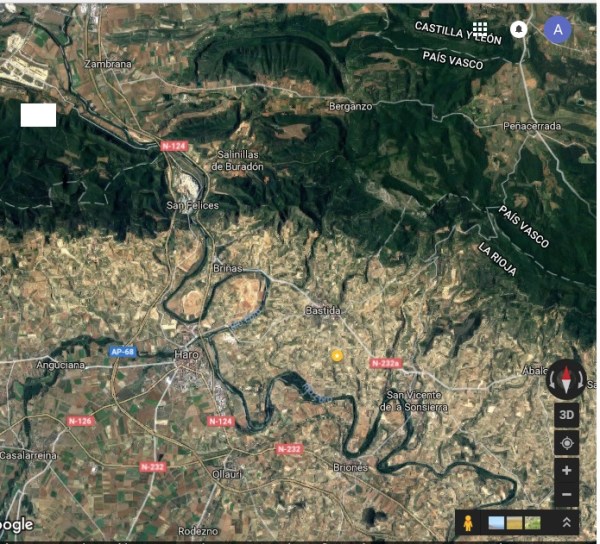Open the Google apps grid
600x544 pixels.
(480, 29)
